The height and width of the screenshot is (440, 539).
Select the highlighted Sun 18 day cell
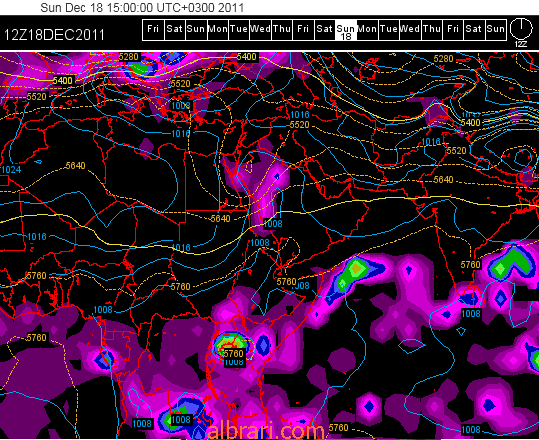346,30
